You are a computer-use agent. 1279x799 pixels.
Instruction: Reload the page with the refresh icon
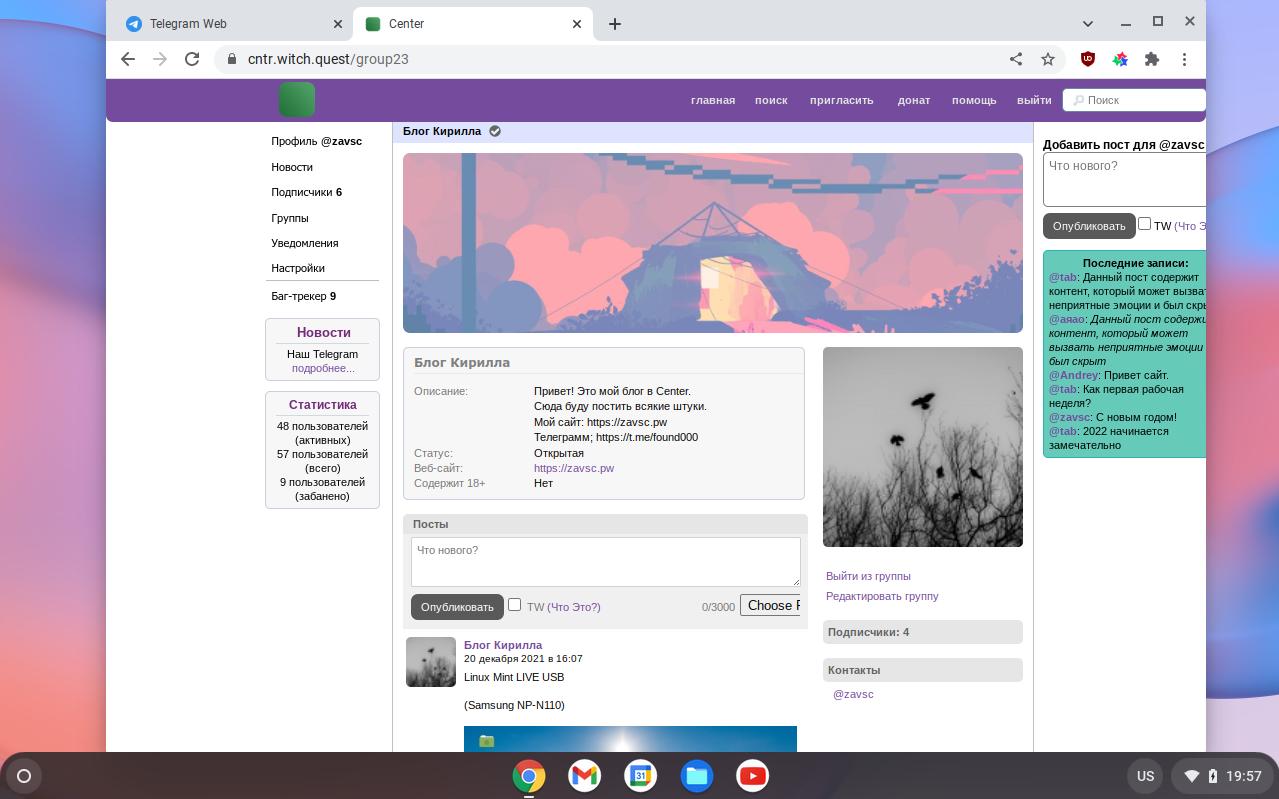192,59
